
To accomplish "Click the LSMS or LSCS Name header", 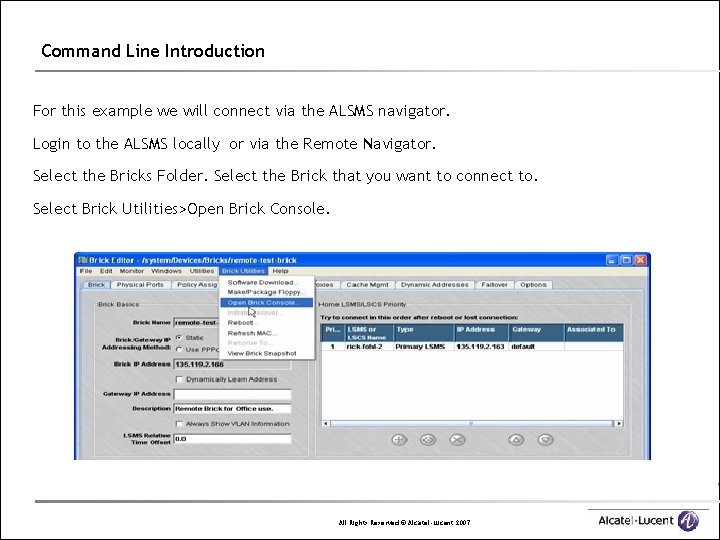I will pyautogui.click(x=370, y=333).
